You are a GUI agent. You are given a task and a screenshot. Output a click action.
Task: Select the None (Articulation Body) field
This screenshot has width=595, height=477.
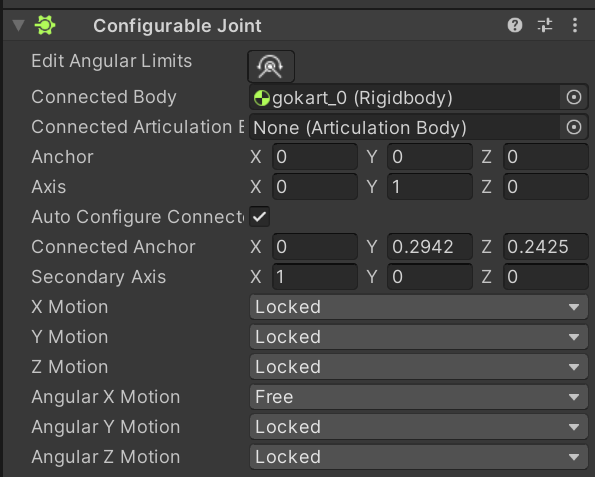tap(405, 127)
